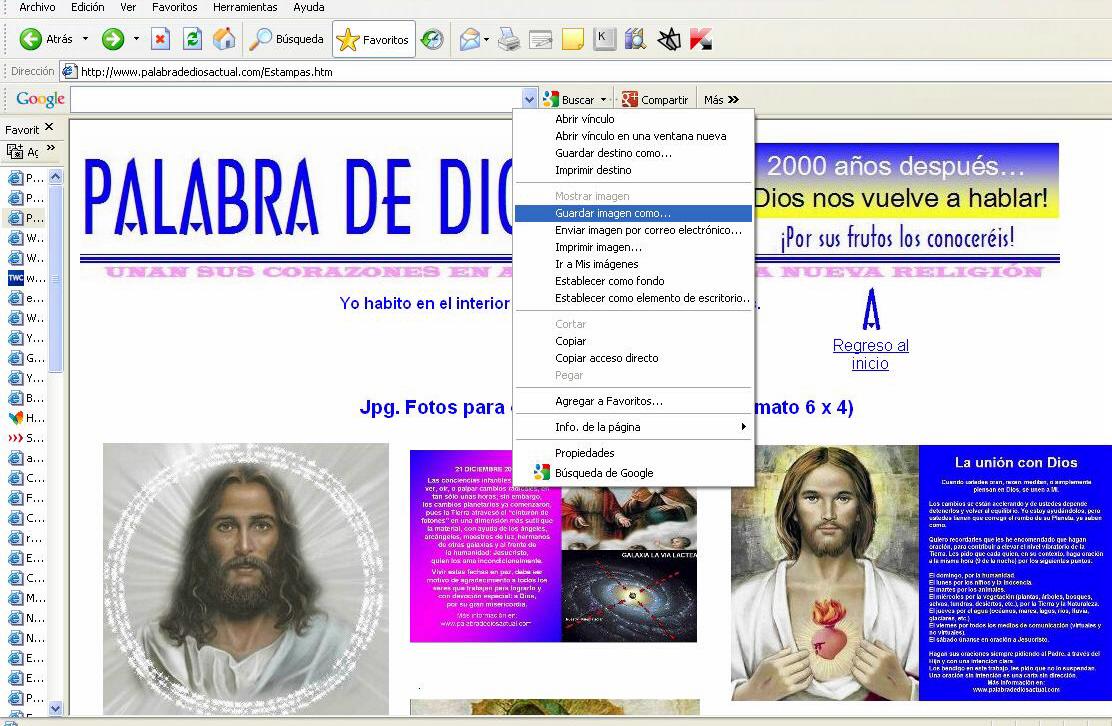
Task: Open the History clock icon
Action: tap(432, 40)
